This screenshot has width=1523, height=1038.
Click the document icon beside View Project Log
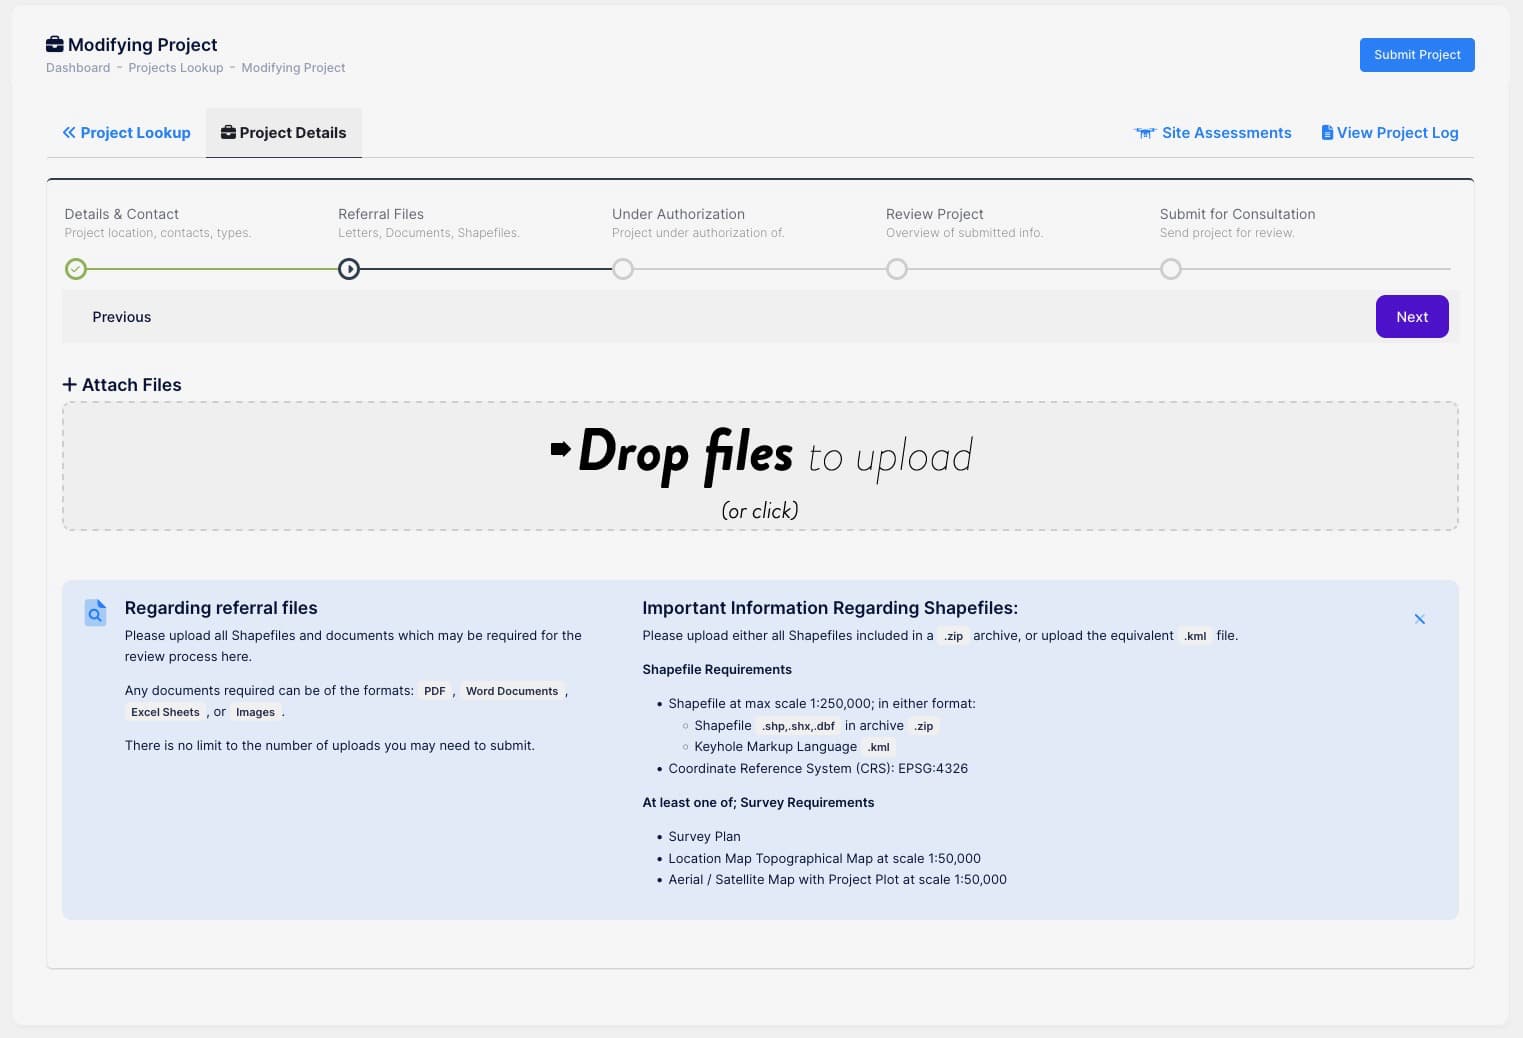pos(1327,133)
